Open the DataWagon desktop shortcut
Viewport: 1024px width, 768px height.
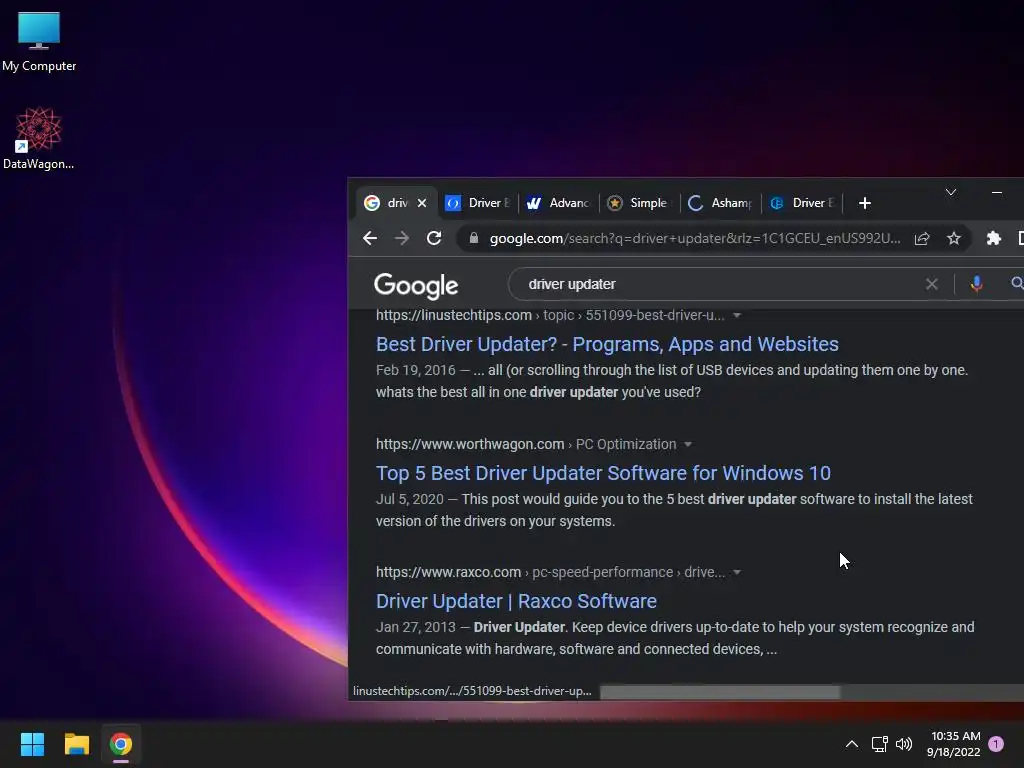(39, 138)
